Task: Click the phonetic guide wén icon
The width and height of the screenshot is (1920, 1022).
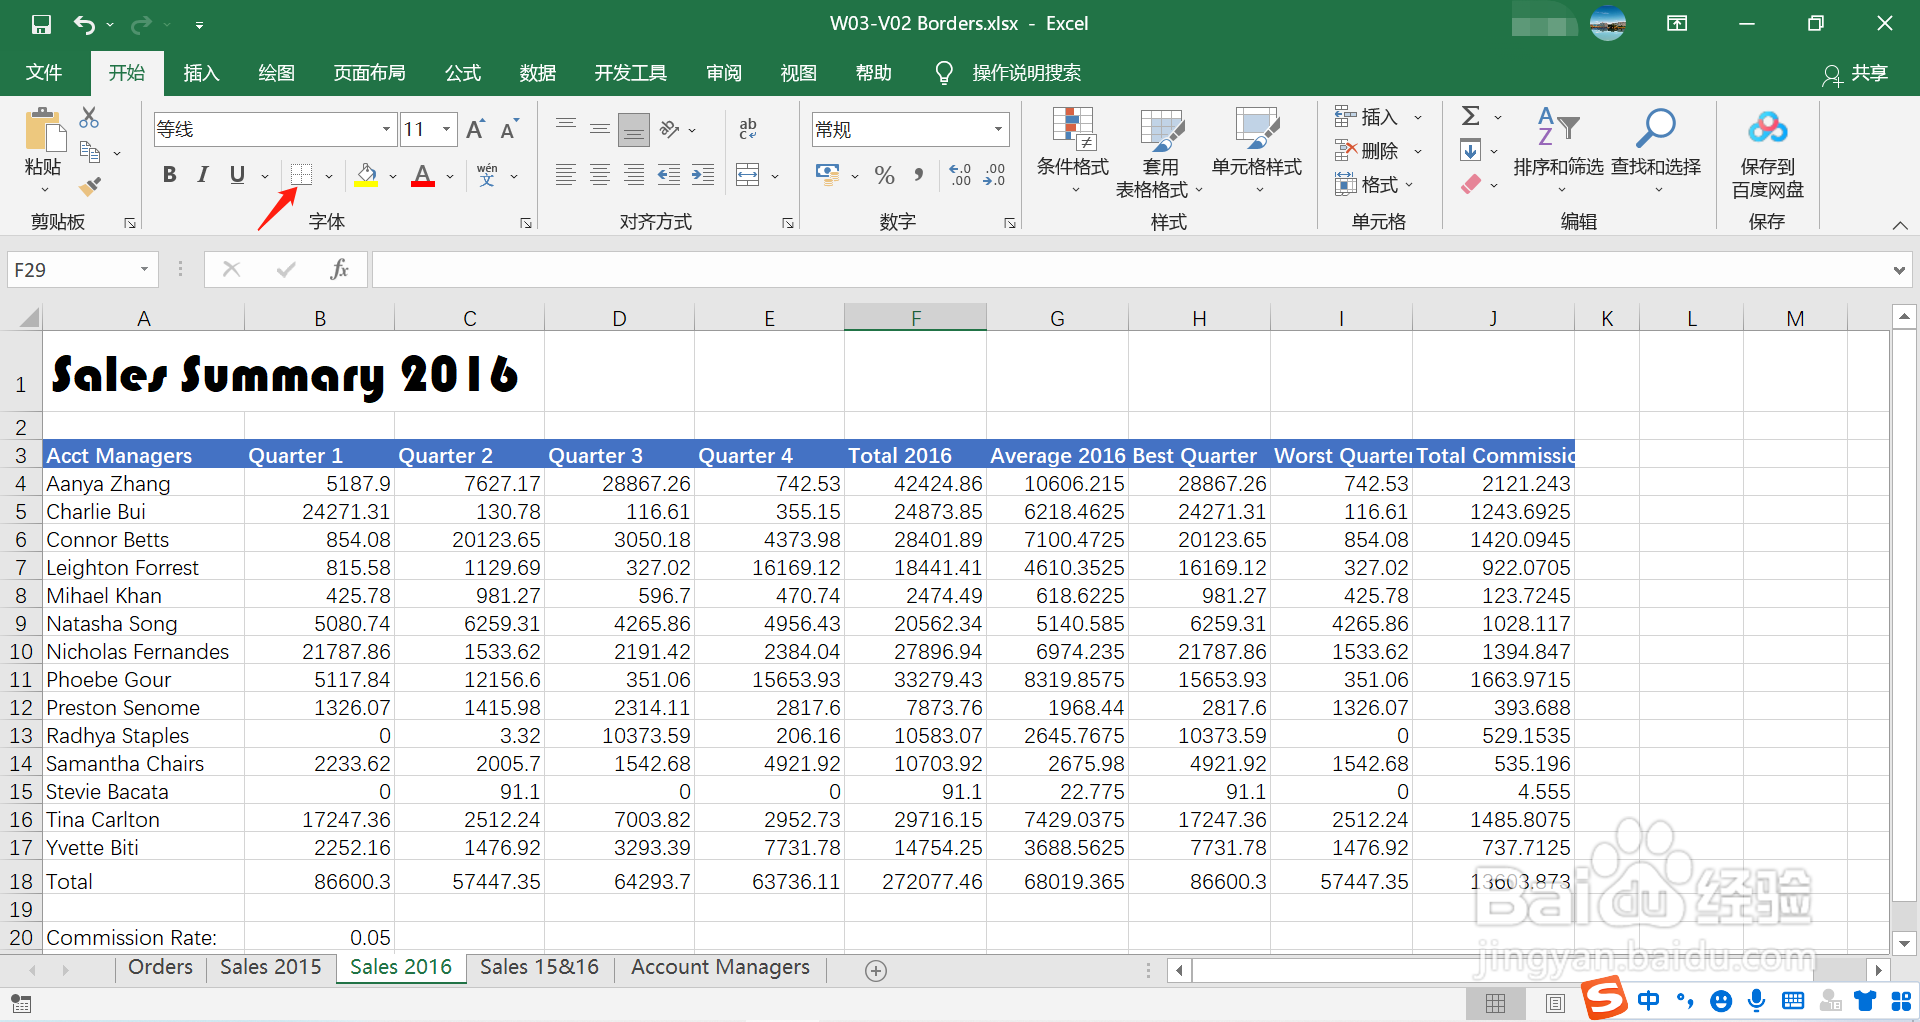Action: [x=487, y=175]
